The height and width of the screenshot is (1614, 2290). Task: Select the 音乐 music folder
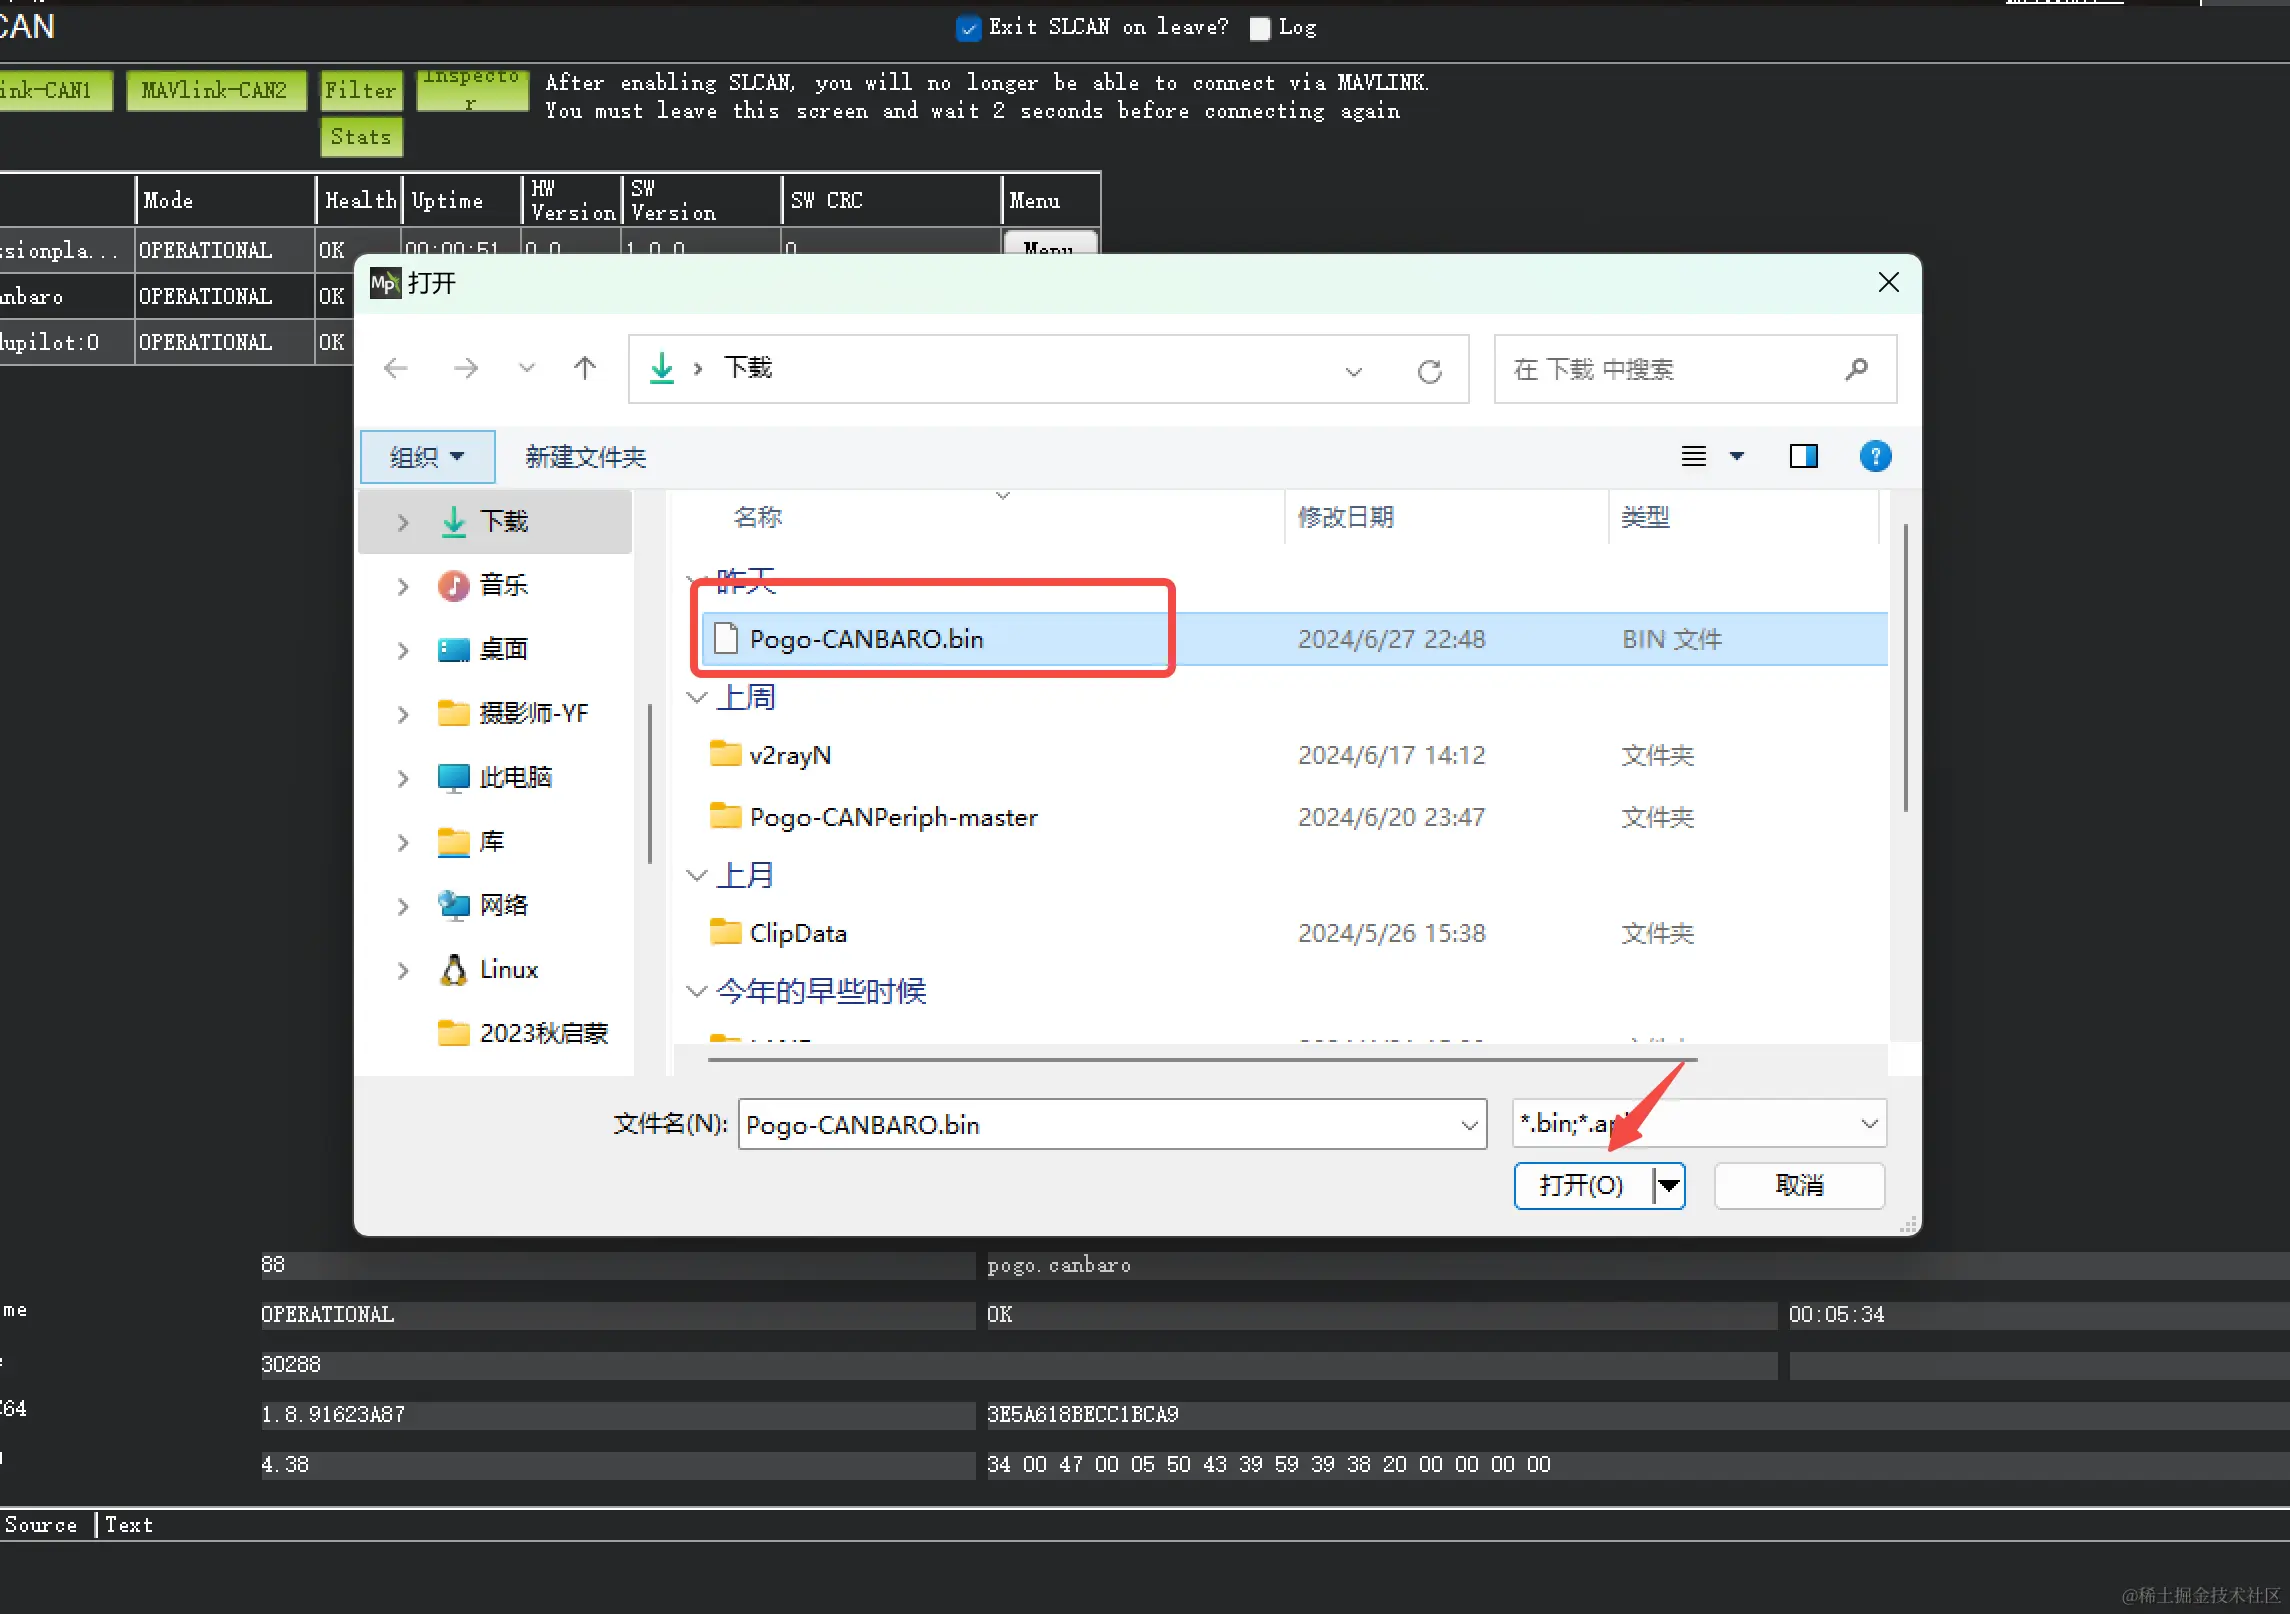(x=503, y=585)
